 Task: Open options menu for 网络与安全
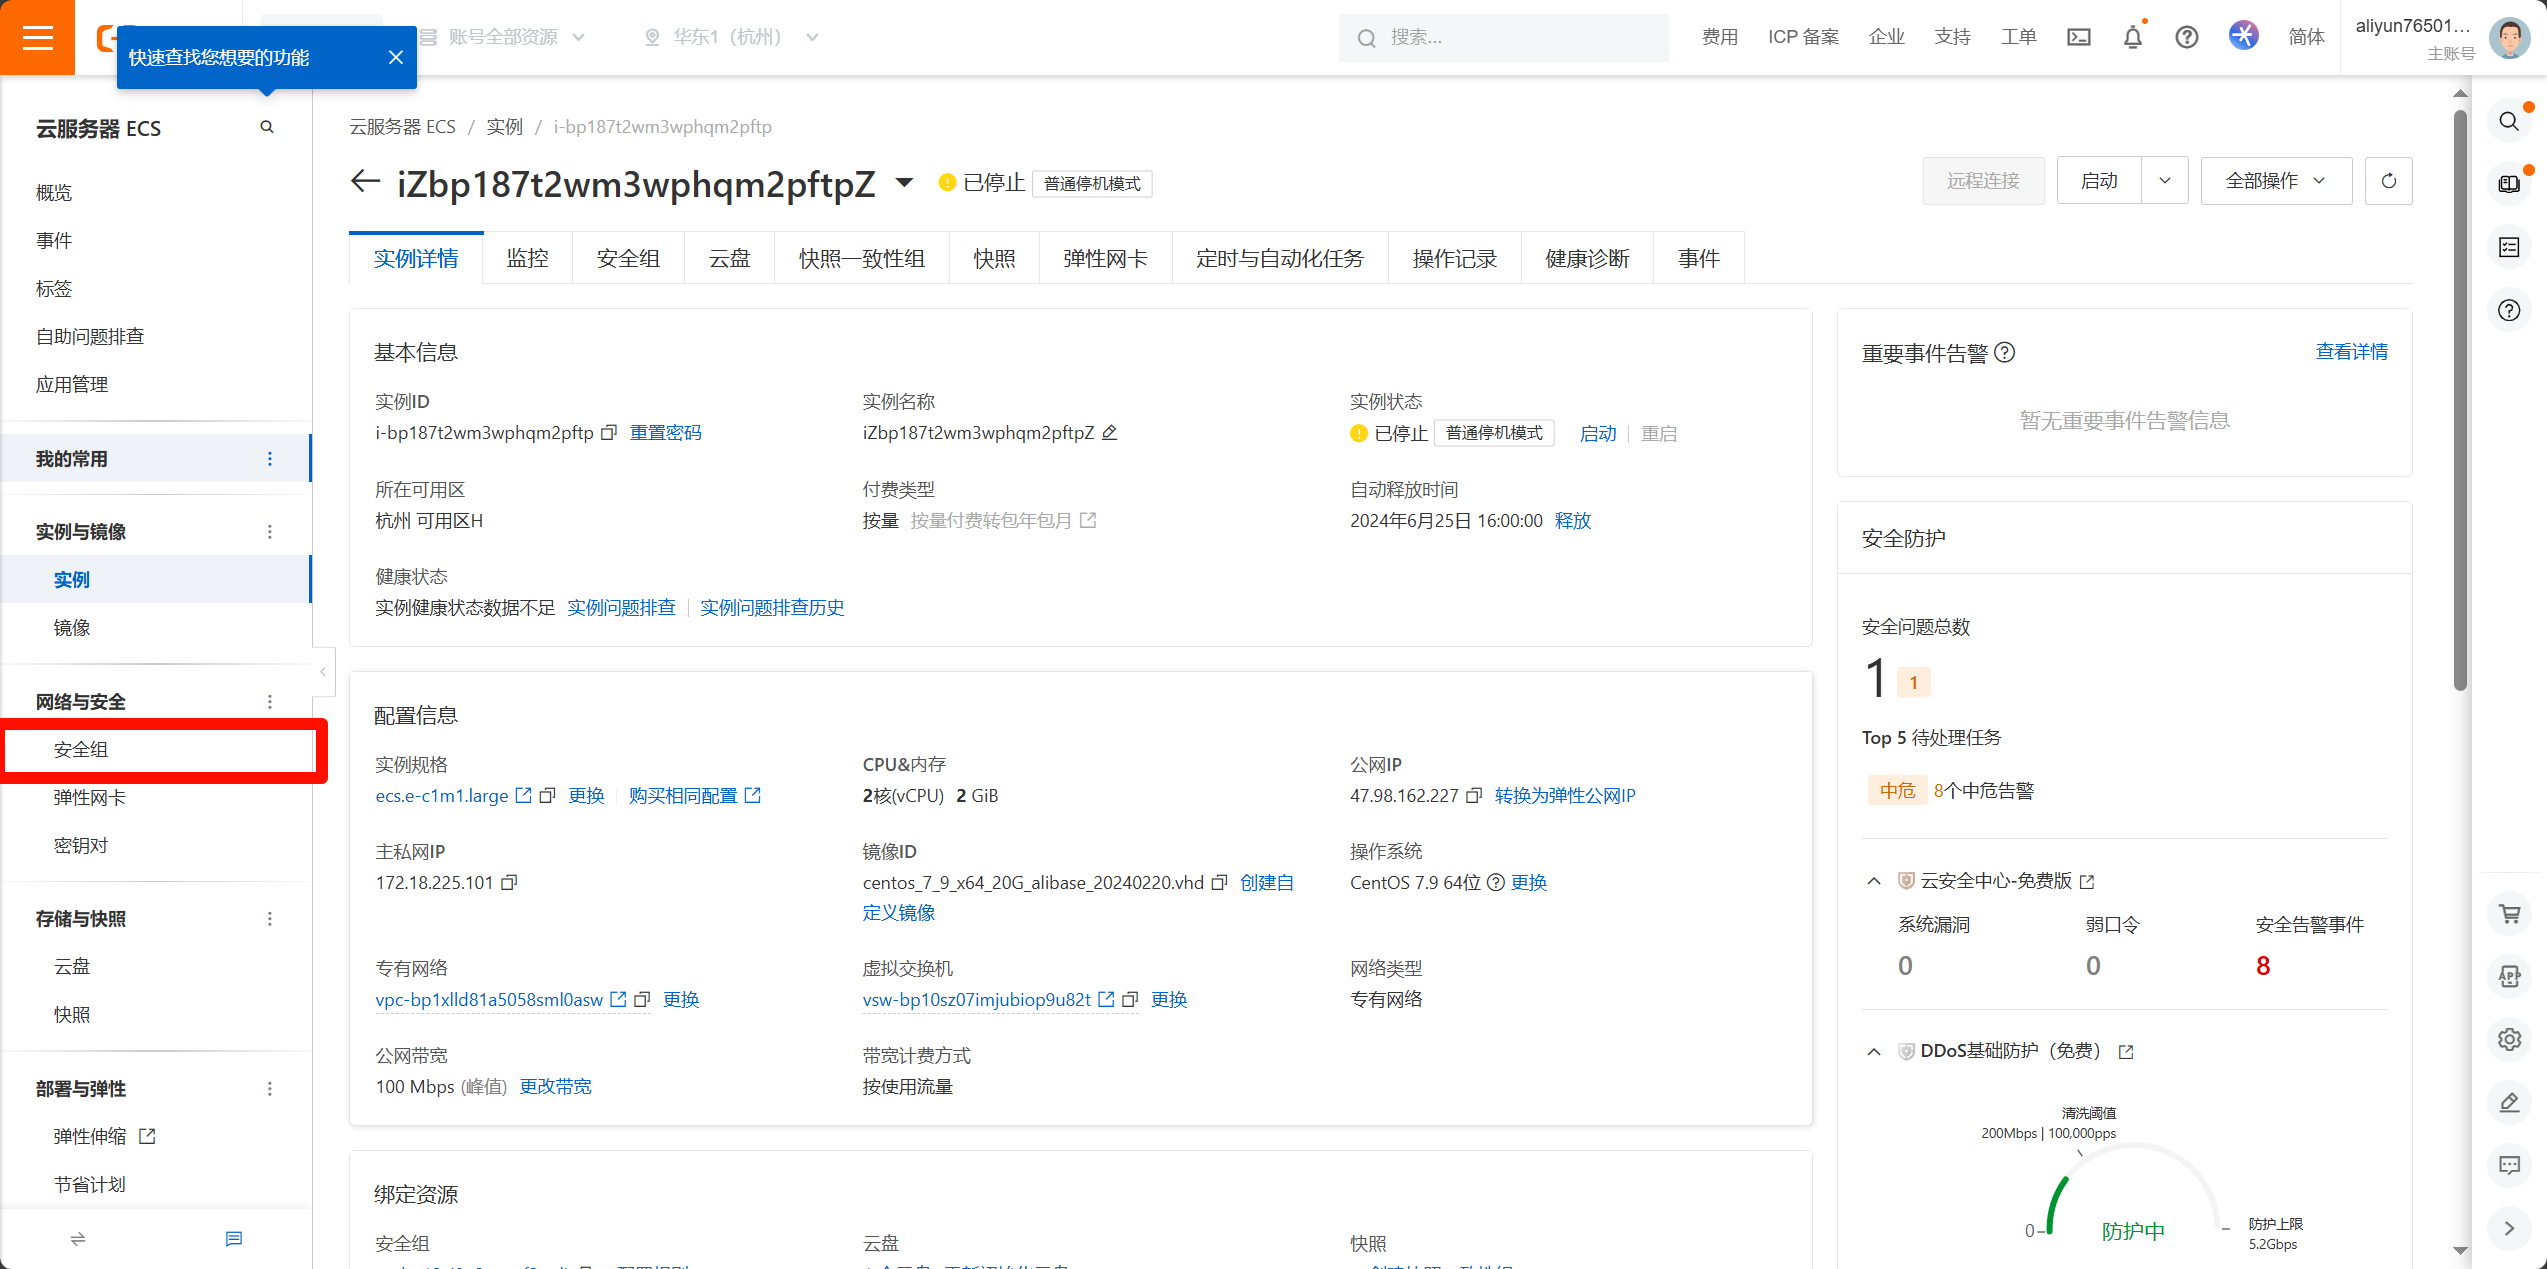click(x=270, y=702)
